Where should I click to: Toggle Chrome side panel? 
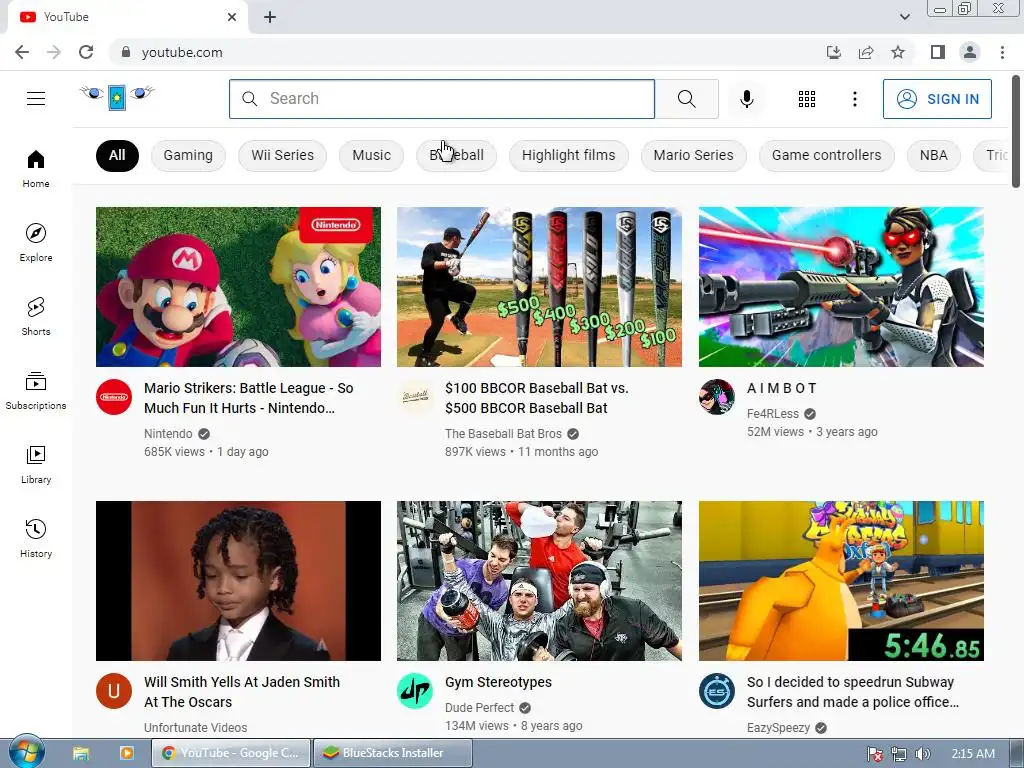coord(938,52)
